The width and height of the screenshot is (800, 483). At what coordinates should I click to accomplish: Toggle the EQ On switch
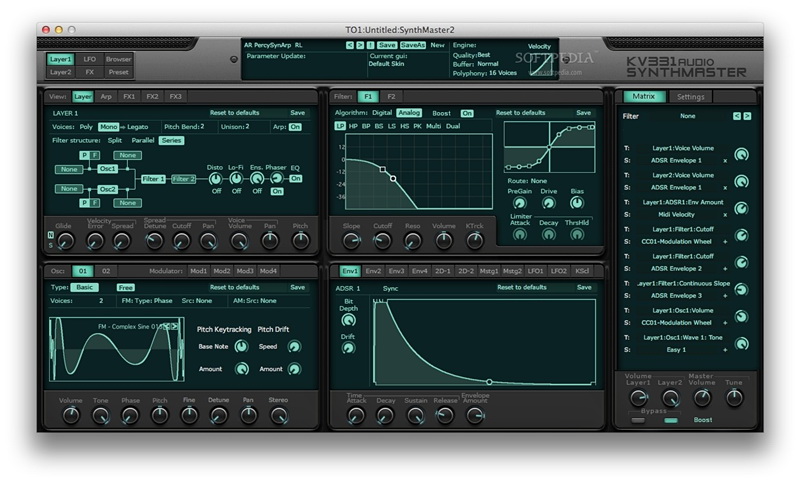click(296, 179)
